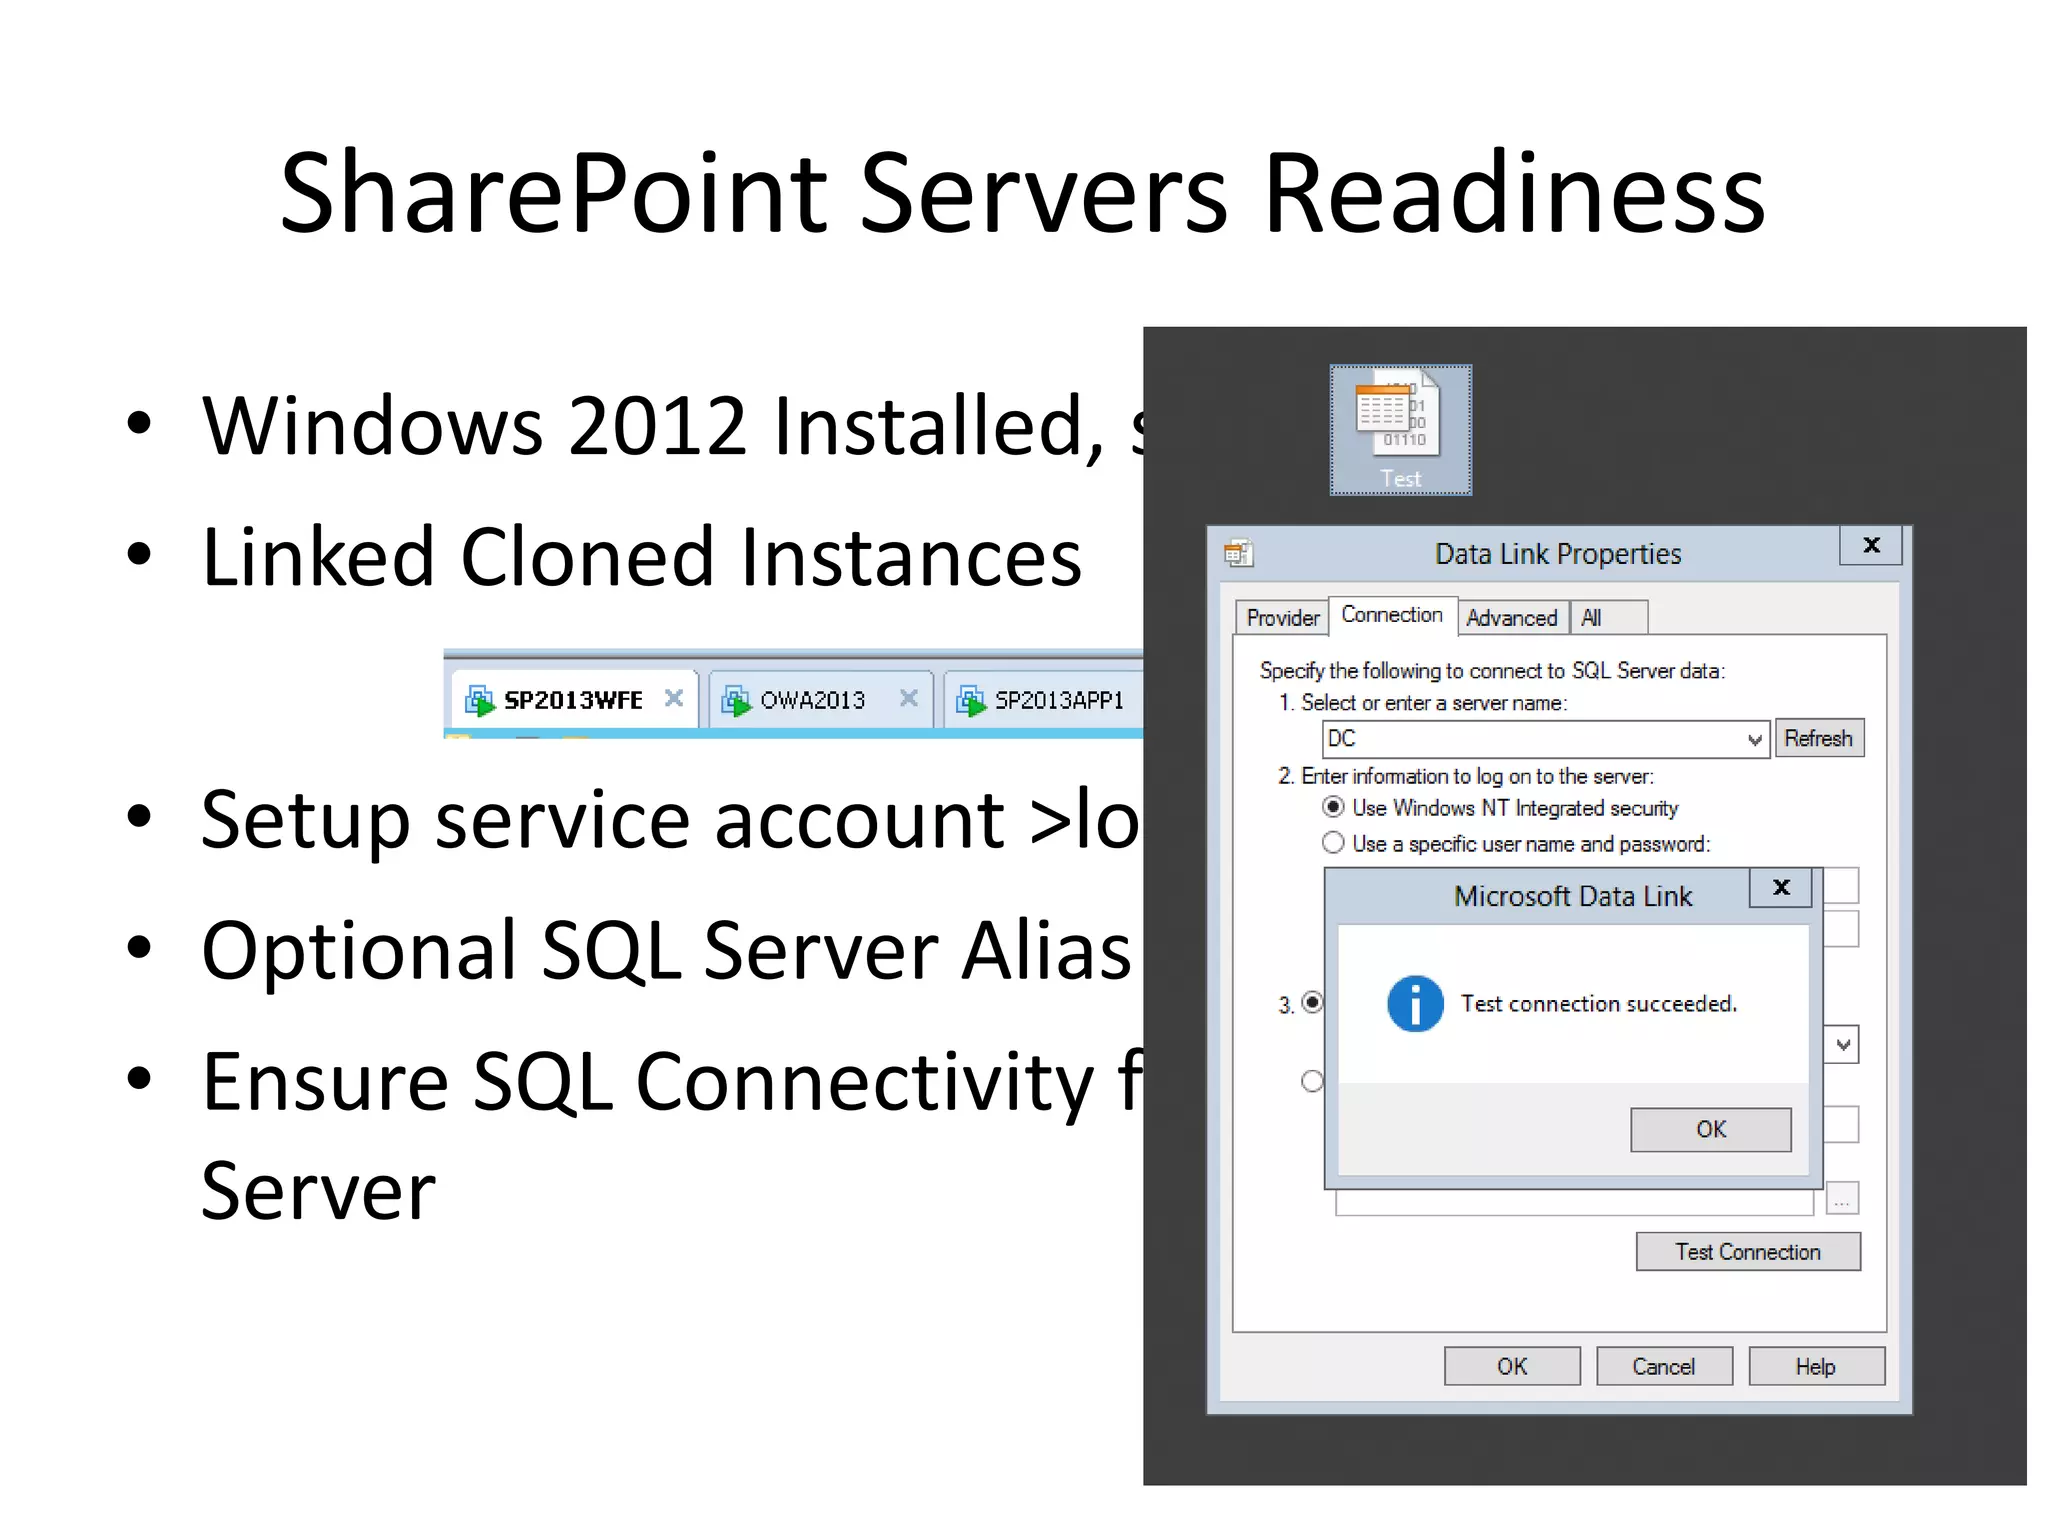Switch to the Provider tab
Screen dimensions: 2048x1536
(x=1282, y=618)
